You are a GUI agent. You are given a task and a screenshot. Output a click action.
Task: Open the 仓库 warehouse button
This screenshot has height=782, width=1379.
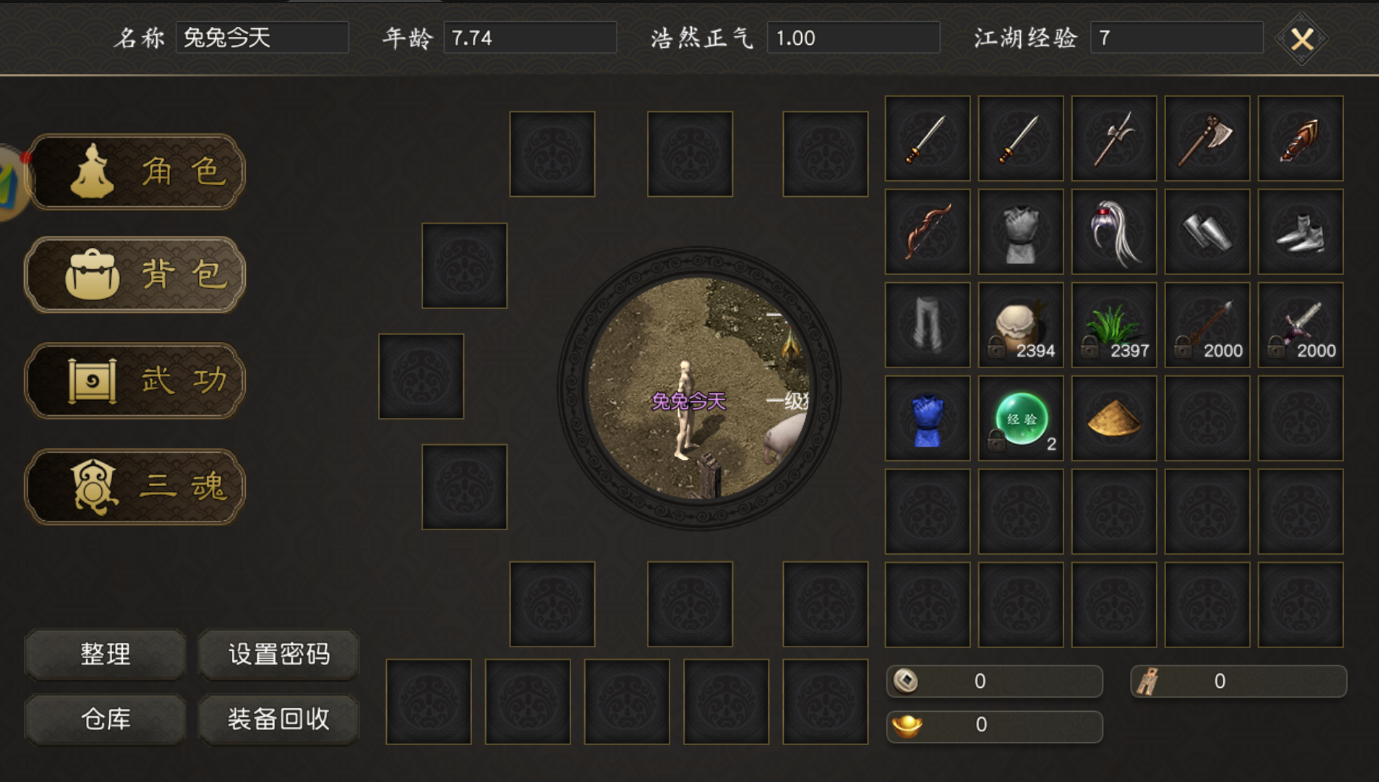point(105,719)
